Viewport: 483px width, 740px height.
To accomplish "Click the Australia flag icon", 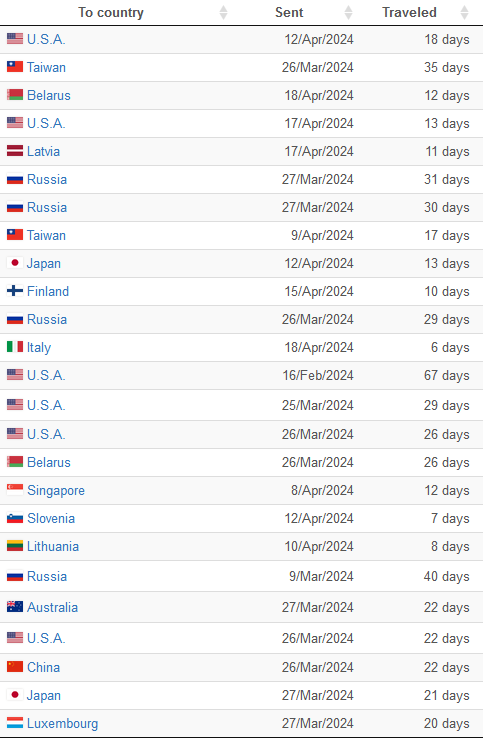I will [x=15, y=607].
